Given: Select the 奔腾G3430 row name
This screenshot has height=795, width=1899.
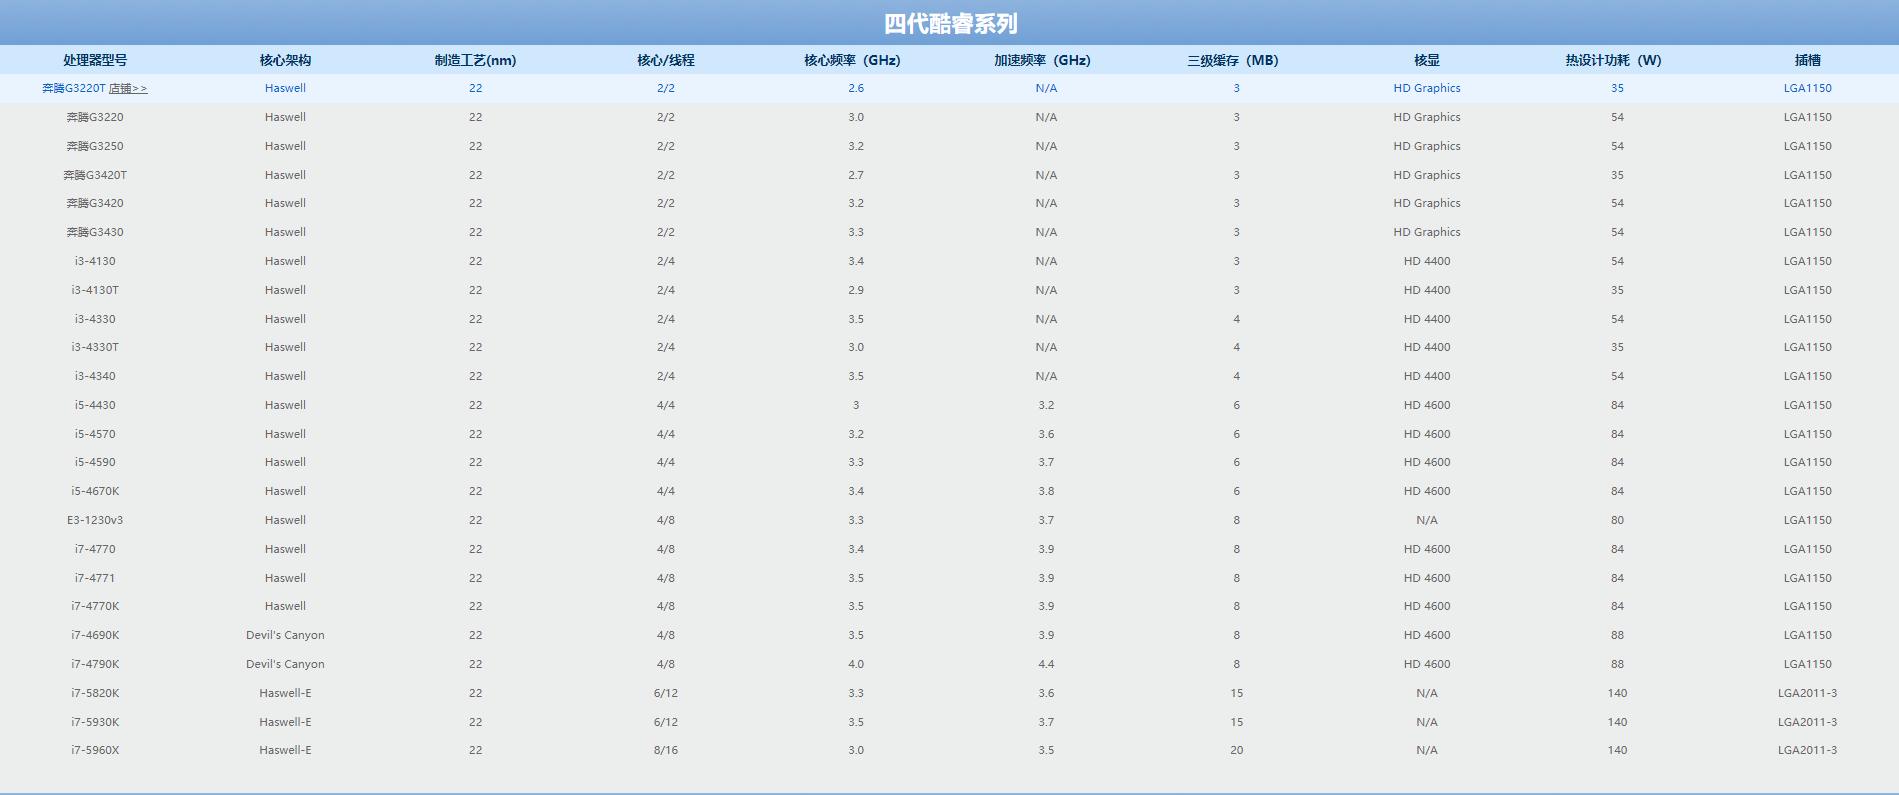Looking at the screenshot, I should pos(95,232).
